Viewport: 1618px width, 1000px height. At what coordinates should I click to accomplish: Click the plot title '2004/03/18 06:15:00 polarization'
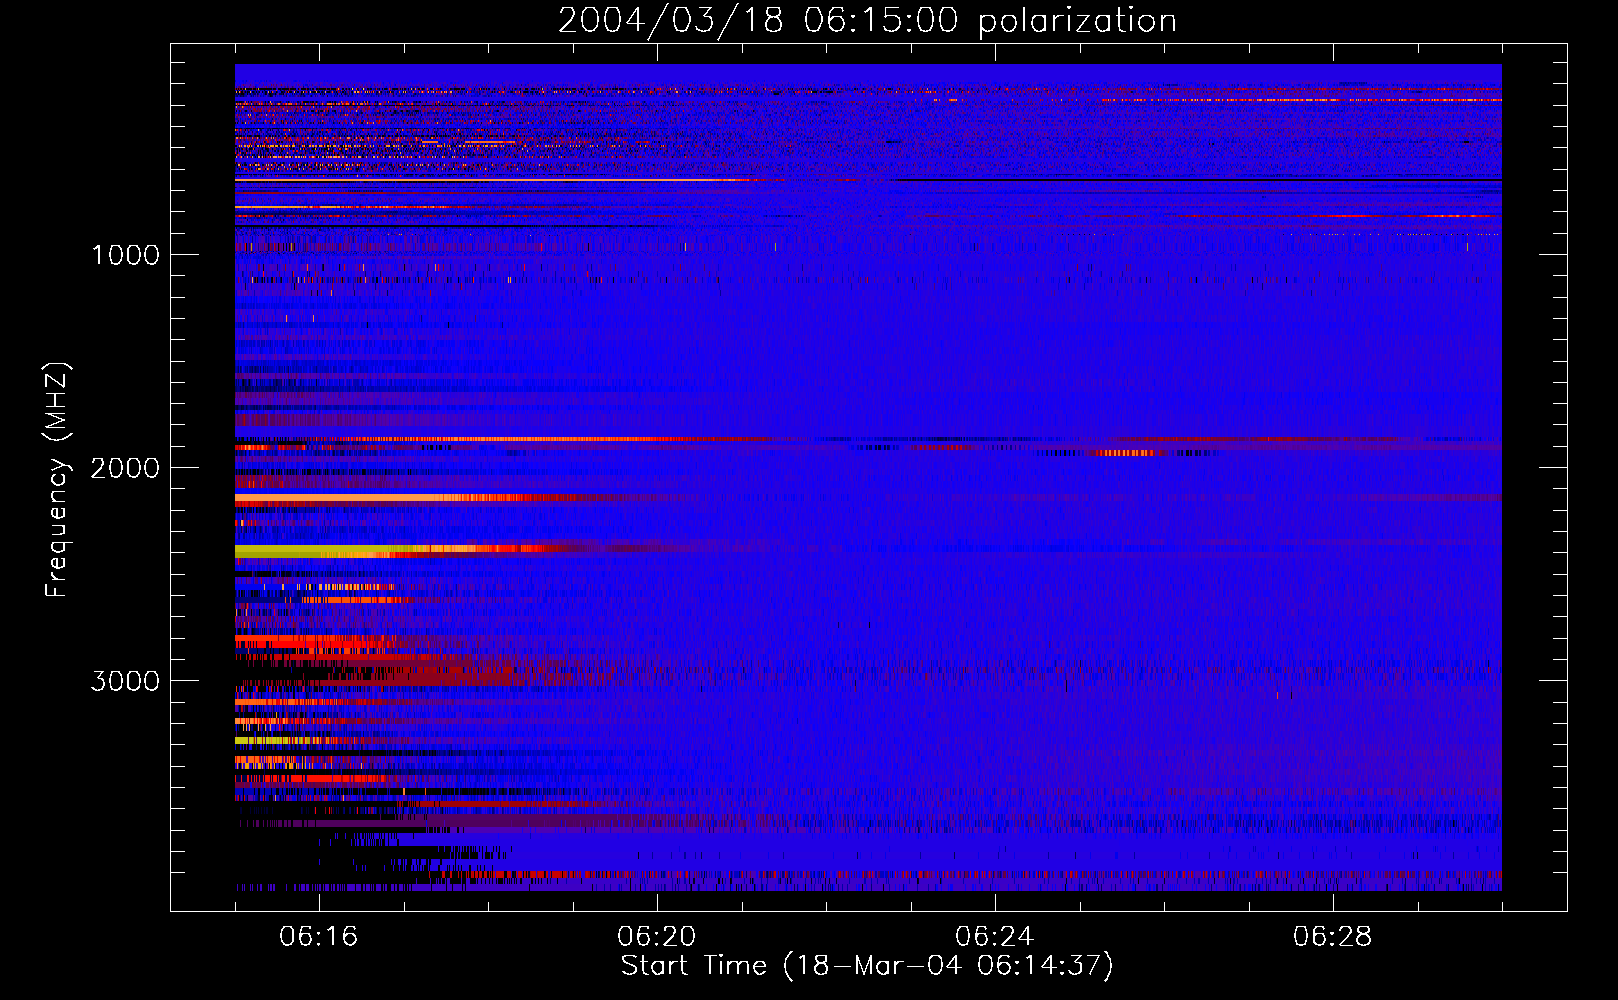[x=867, y=21]
